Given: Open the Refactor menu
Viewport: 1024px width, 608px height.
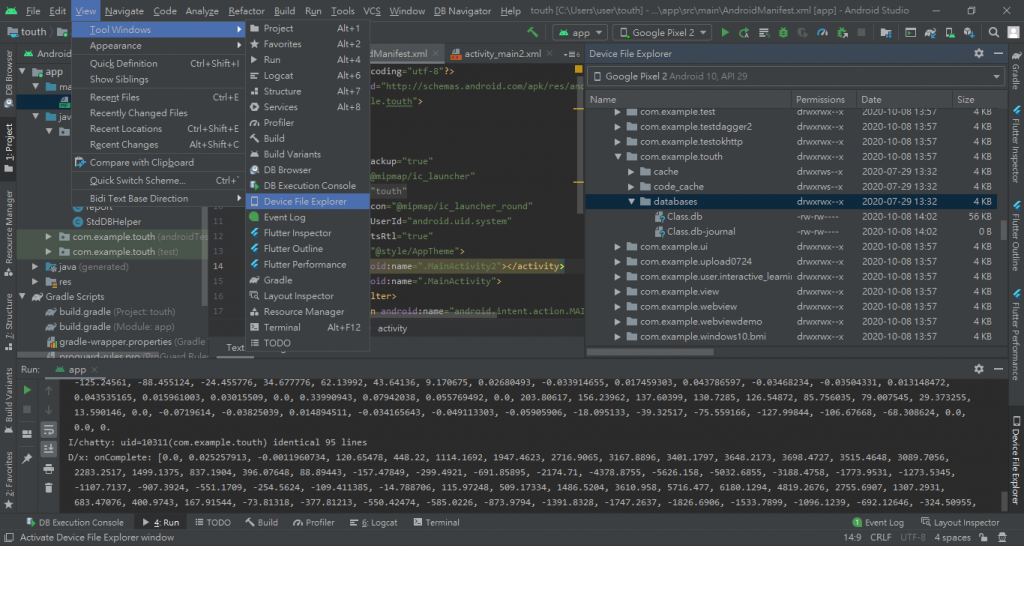Looking at the screenshot, I should [x=246, y=11].
